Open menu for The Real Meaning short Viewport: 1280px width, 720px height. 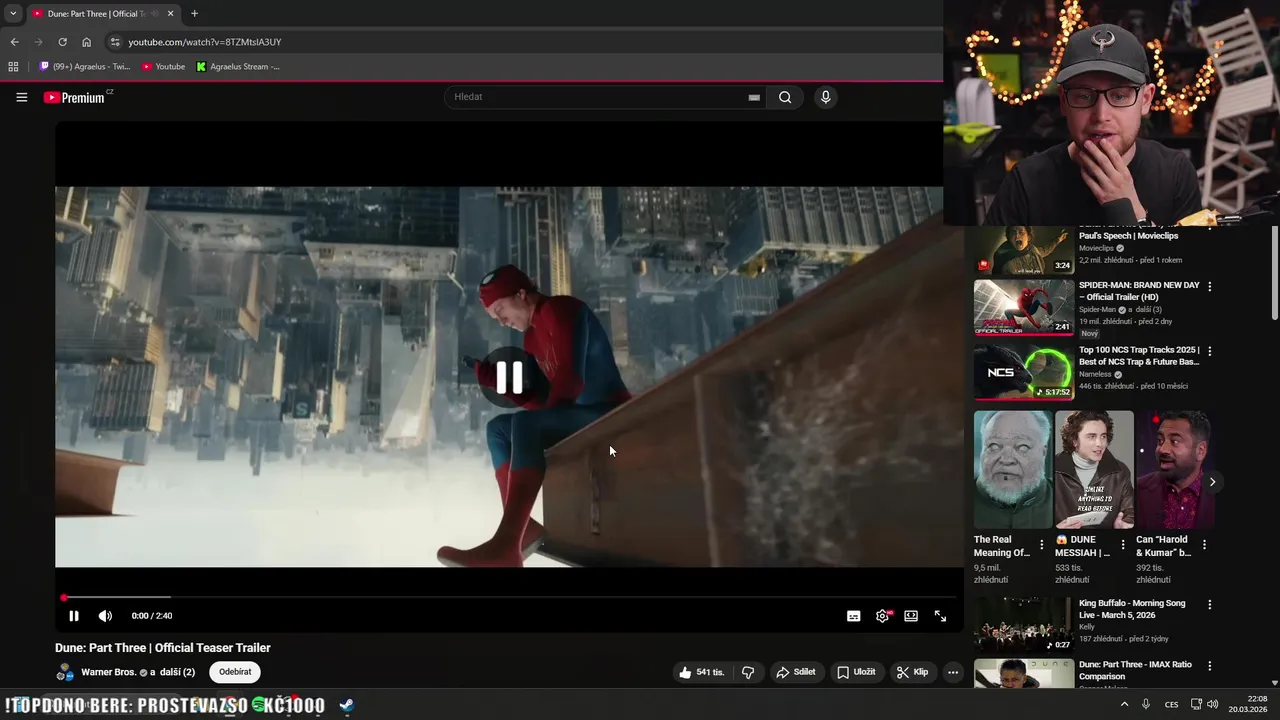tap(1042, 545)
